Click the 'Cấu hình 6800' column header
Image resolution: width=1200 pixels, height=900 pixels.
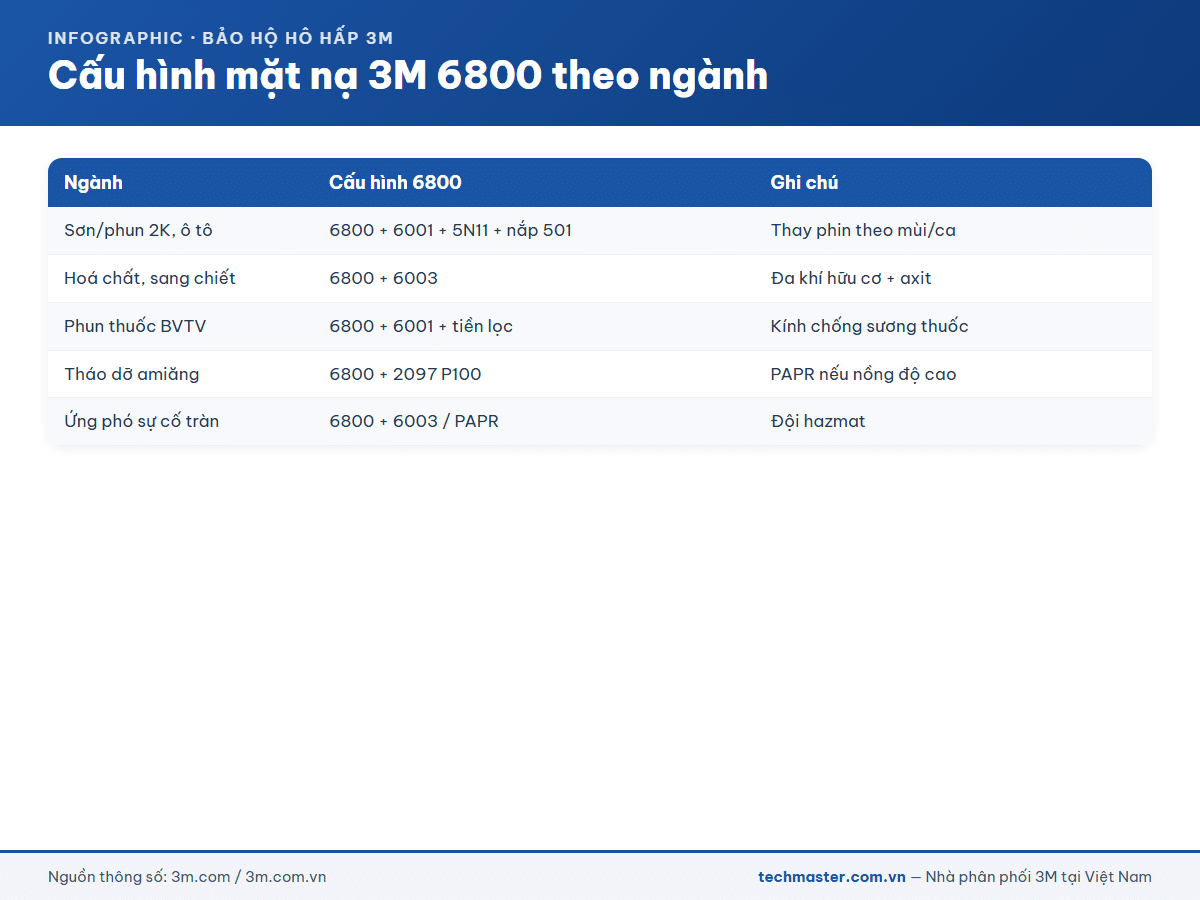tap(395, 183)
